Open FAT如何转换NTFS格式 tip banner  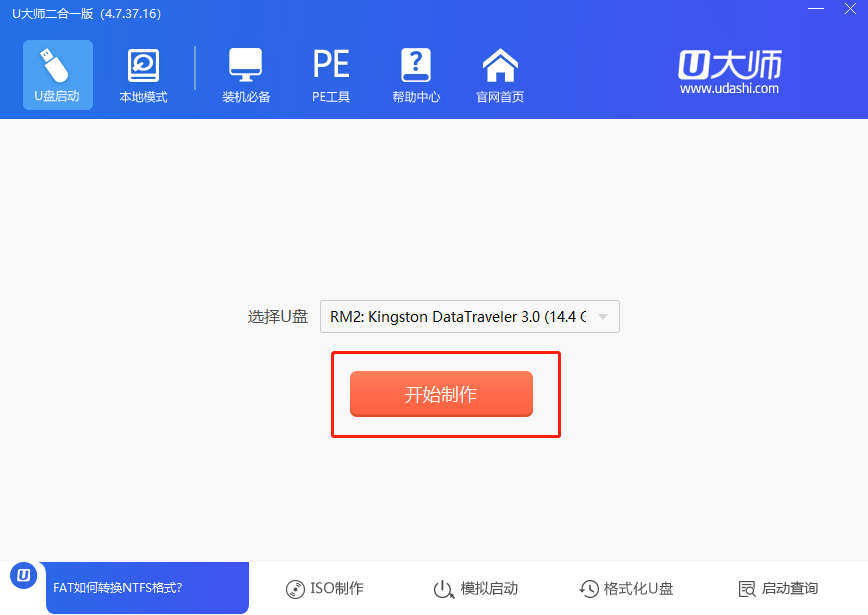pyautogui.click(x=147, y=587)
